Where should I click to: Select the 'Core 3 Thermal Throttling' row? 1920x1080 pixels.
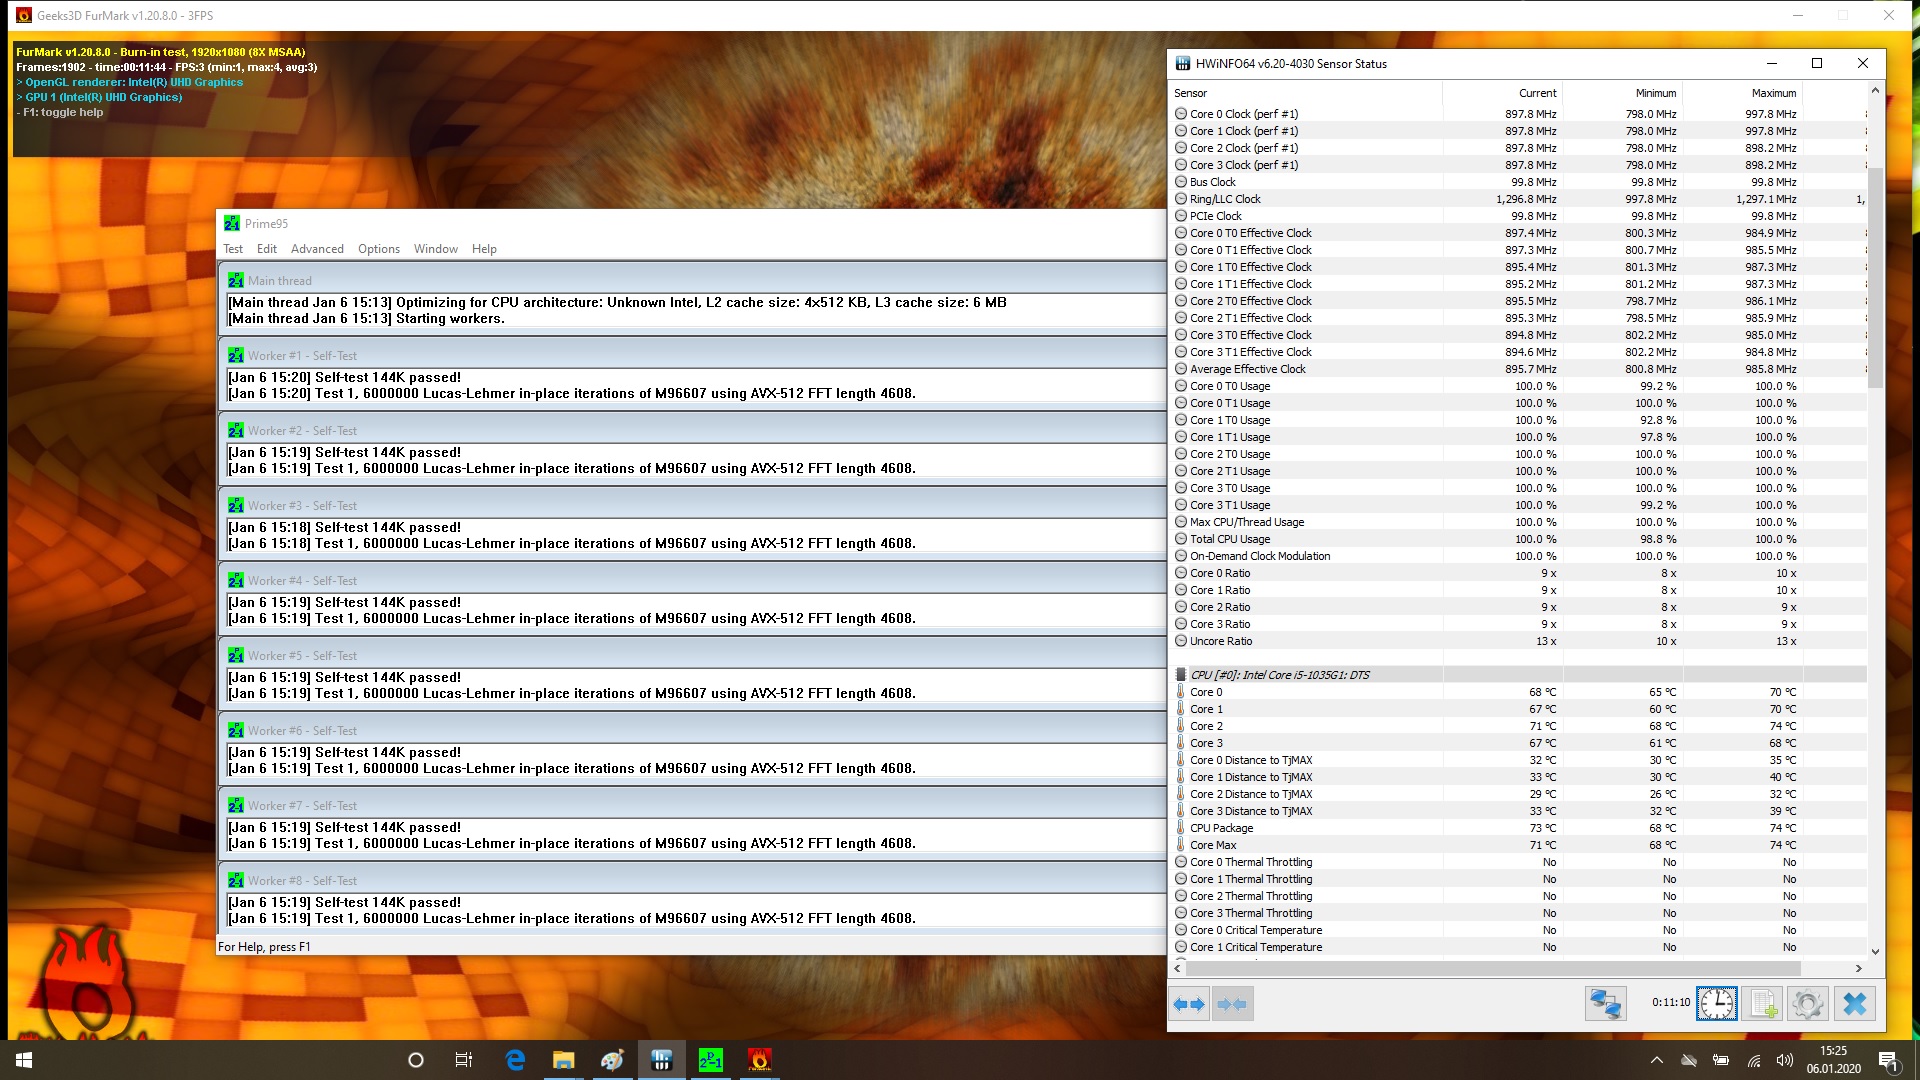tap(1518, 913)
